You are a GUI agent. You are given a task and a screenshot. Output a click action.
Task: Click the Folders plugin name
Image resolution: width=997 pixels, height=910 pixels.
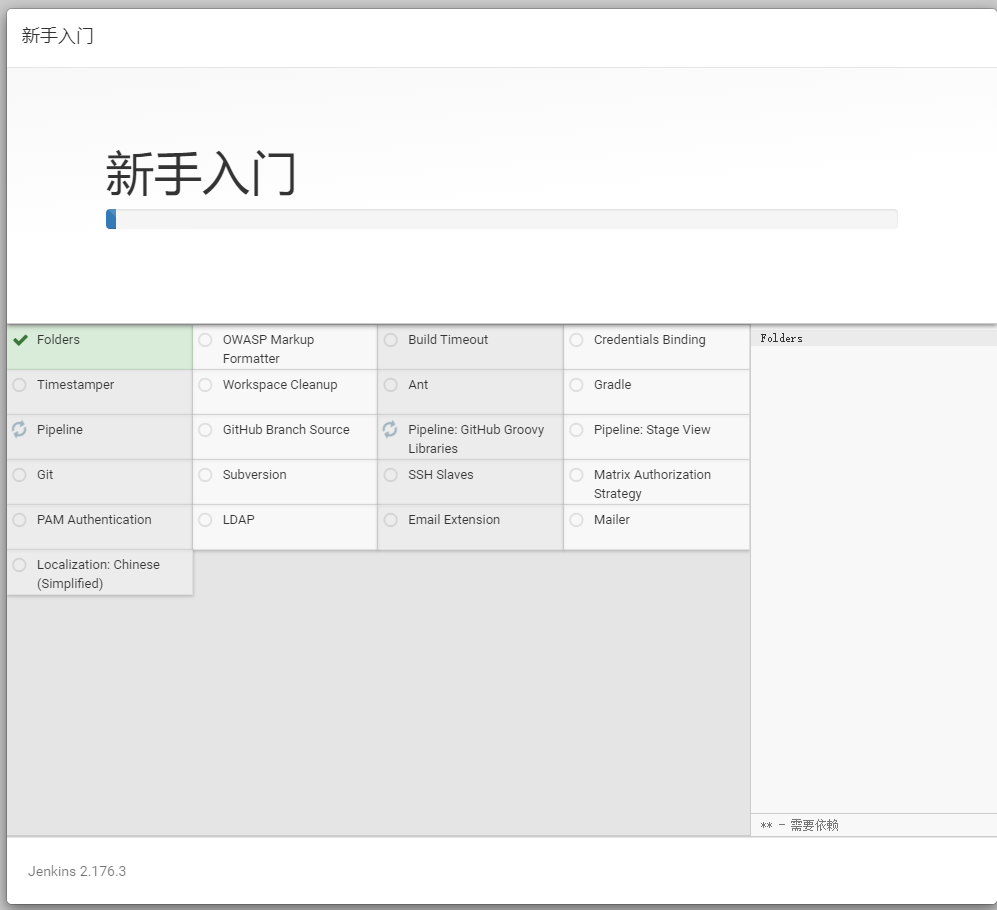(58, 340)
